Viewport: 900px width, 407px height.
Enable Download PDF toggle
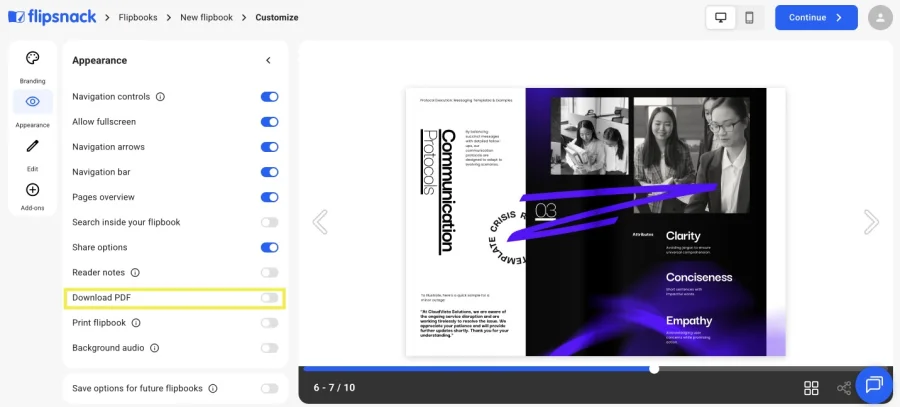tap(269, 298)
